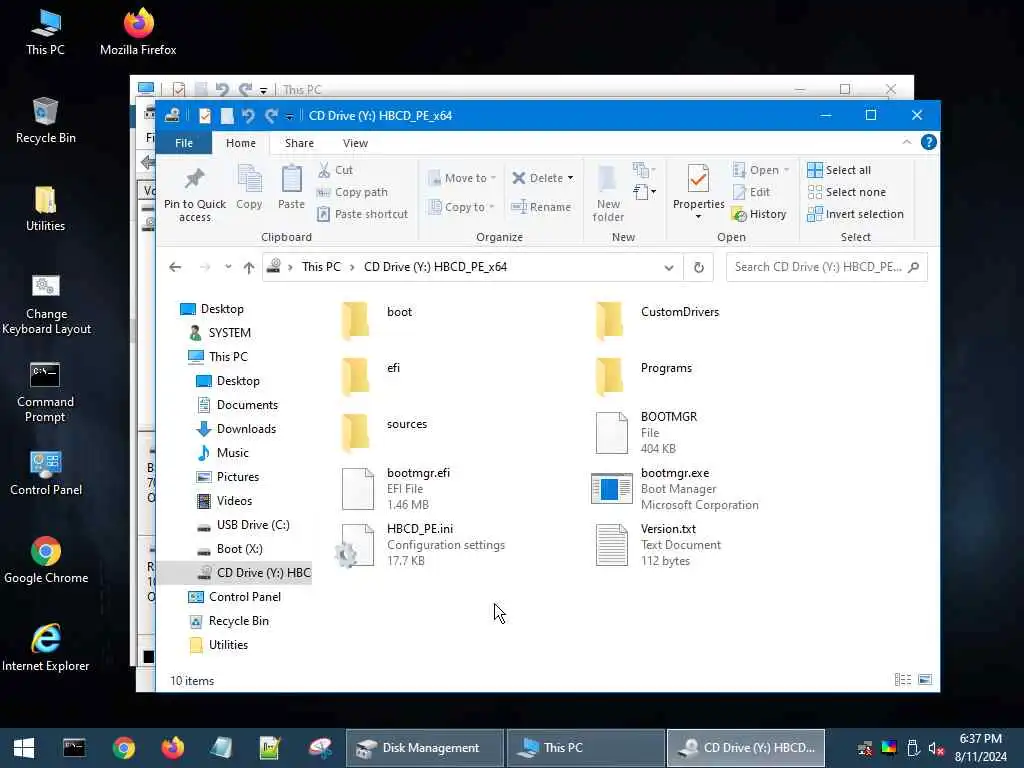Open the Move to dropdown
Screen dimensions: 1024x768
[x=462, y=178]
